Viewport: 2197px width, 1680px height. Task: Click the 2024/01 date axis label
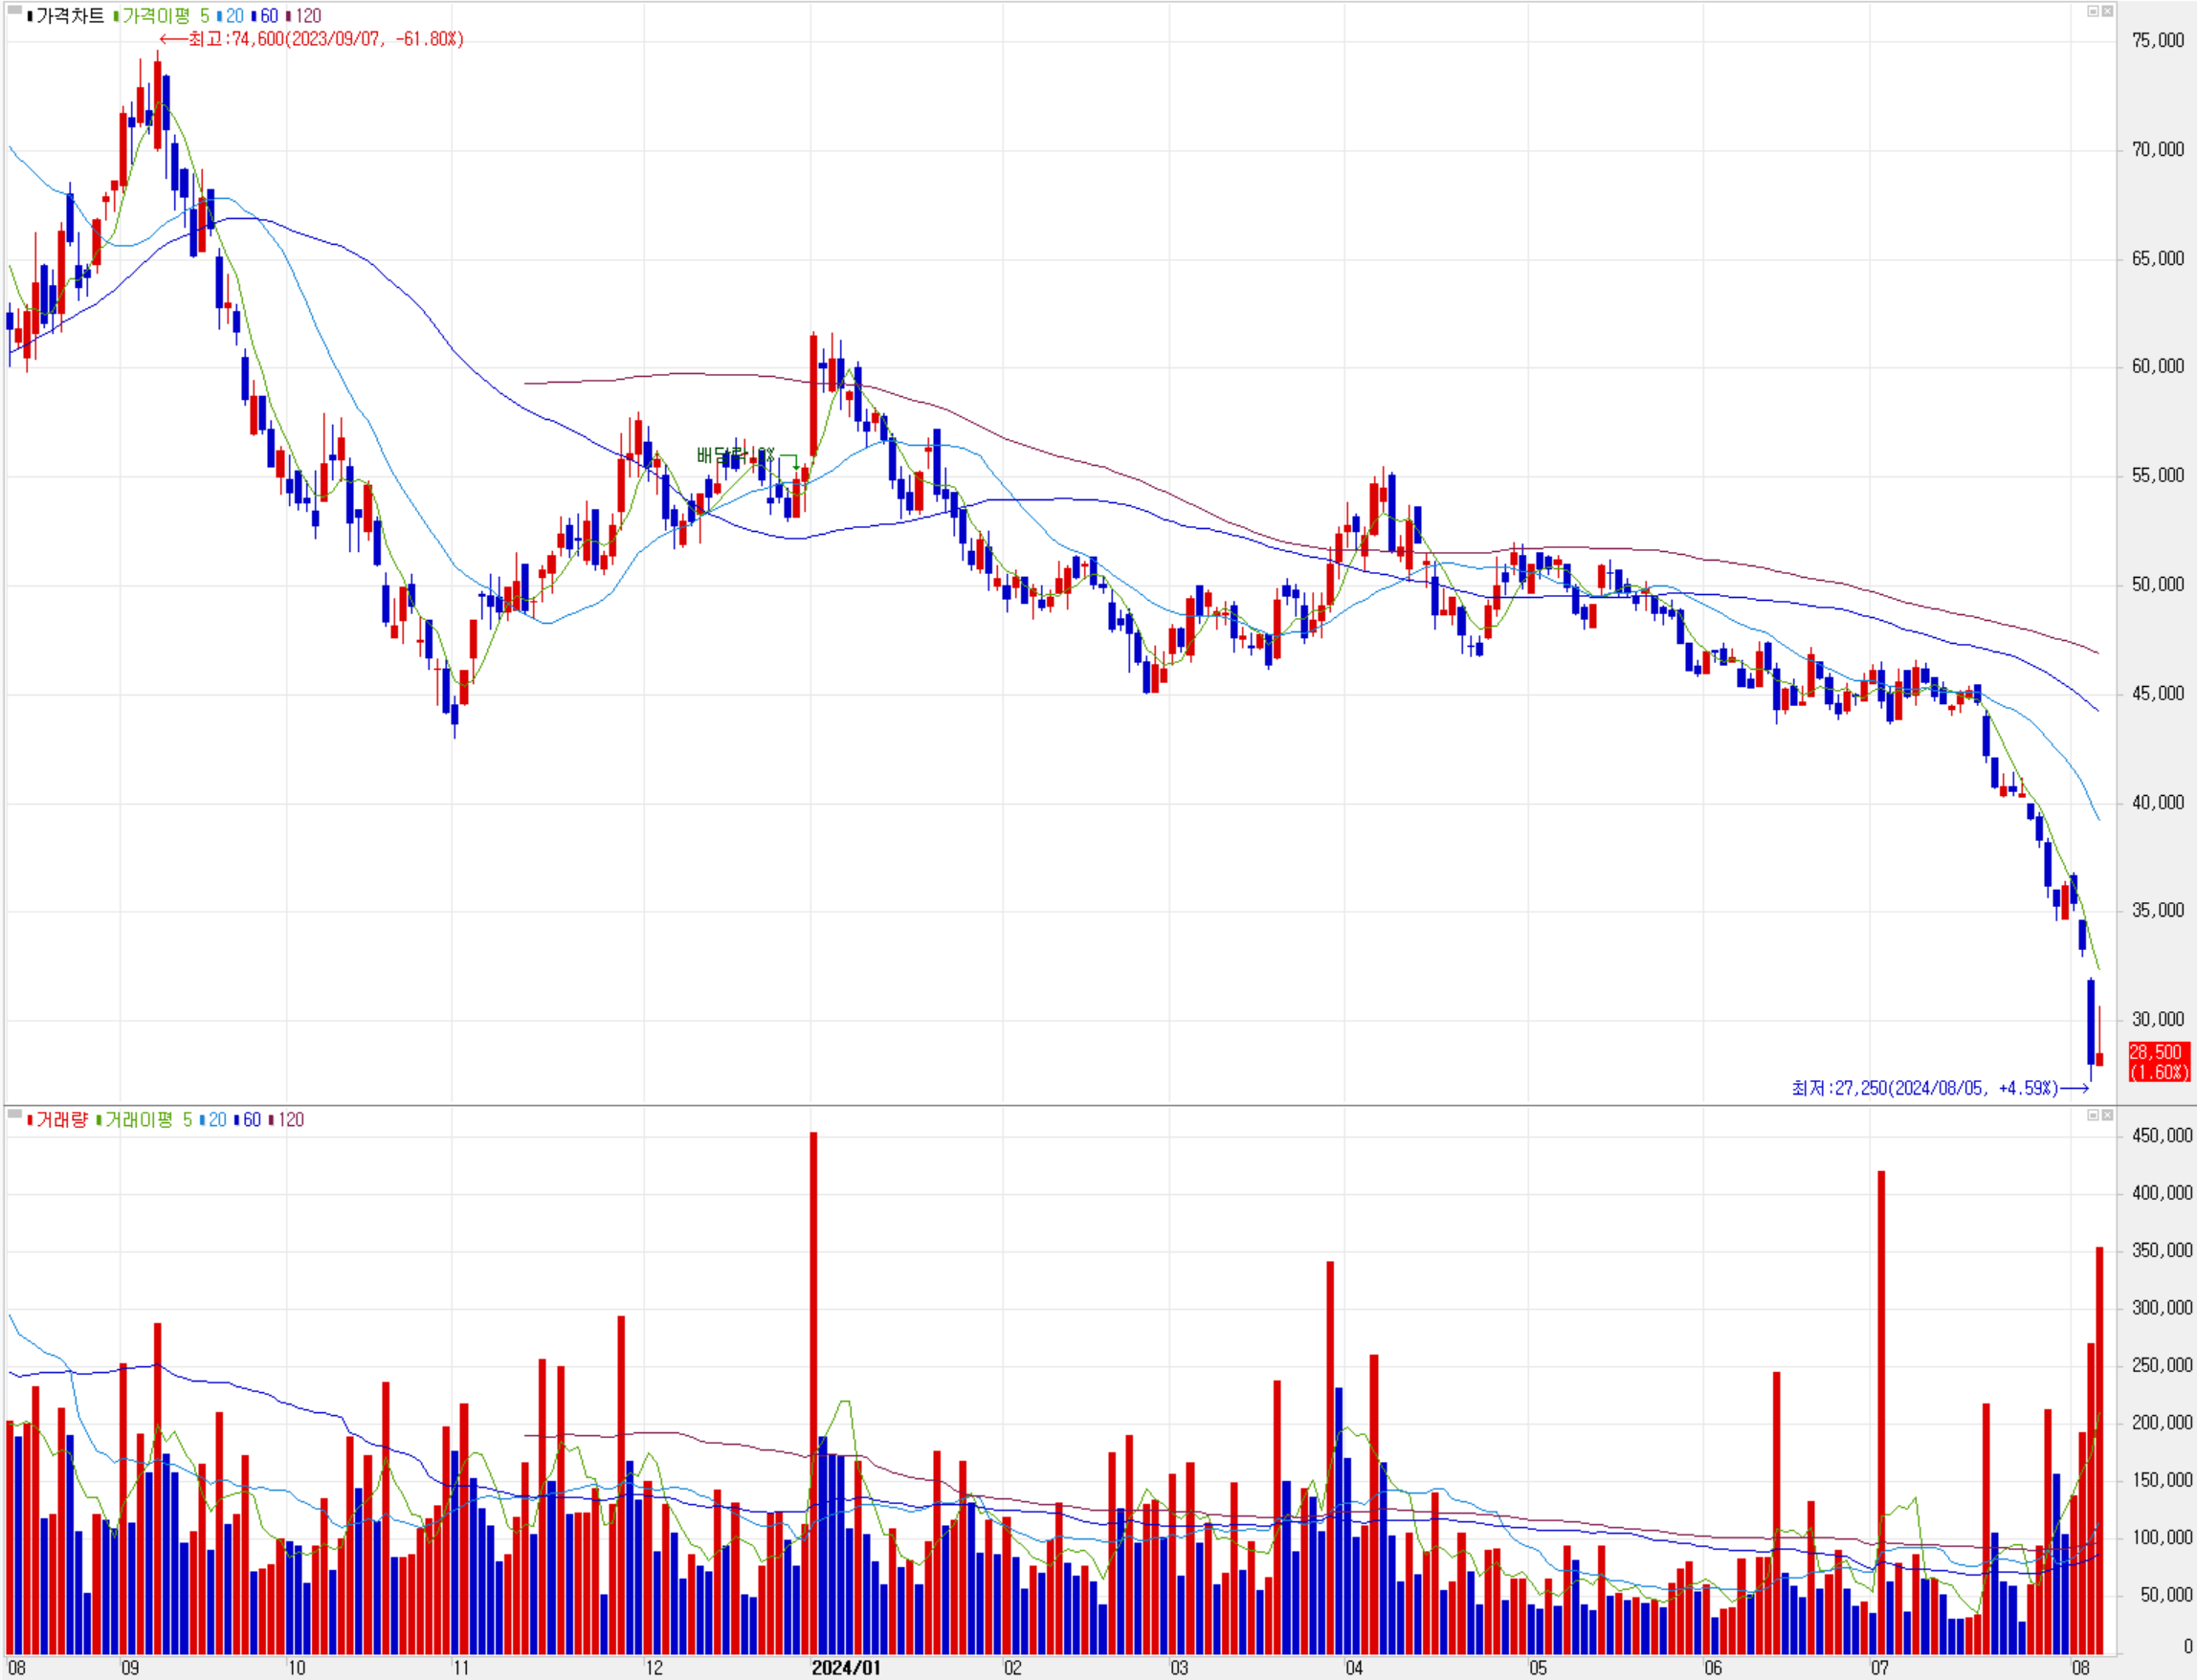(x=846, y=1667)
